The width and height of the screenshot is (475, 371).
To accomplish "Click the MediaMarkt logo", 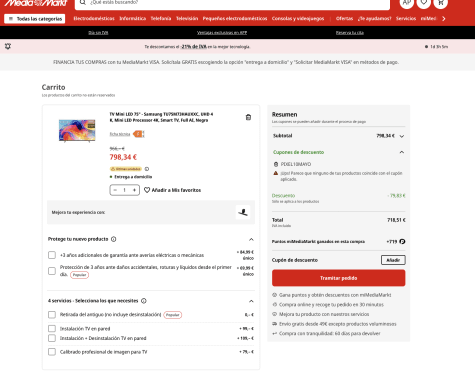I will (x=35, y=3).
